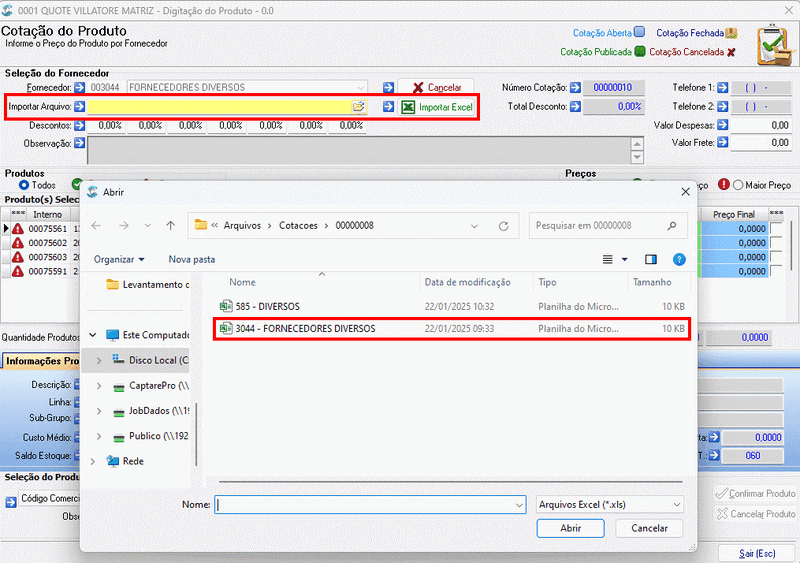Click the Cancelar button beside Fornecedor

pyautogui.click(x=436, y=87)
